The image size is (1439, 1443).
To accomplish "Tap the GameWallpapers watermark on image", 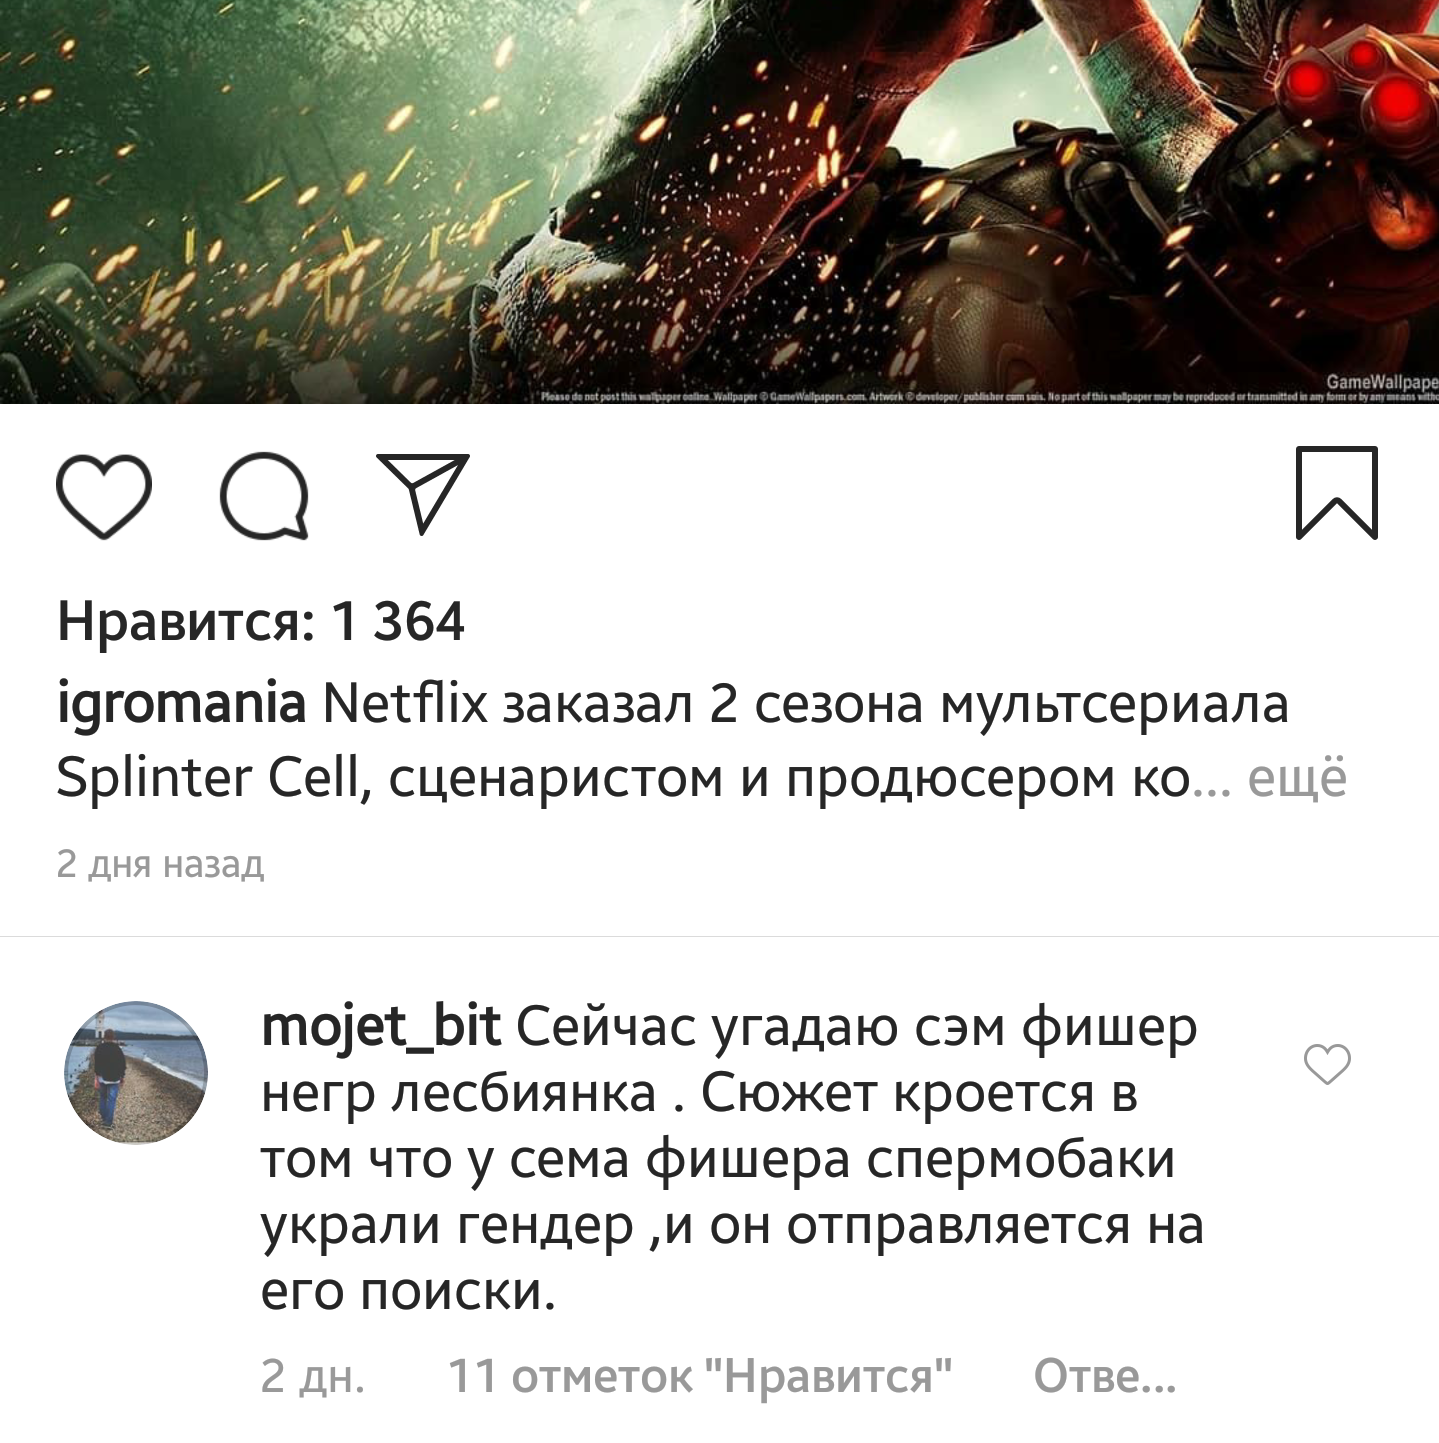I will click(x=1381, y=382).
